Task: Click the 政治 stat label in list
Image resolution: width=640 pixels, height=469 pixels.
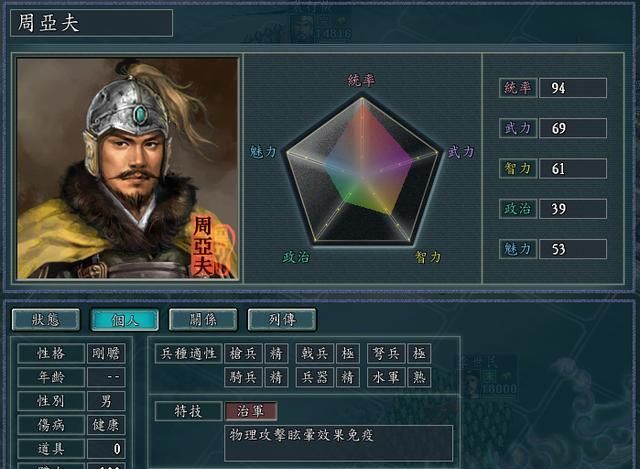Action: [x=518, y=209]
